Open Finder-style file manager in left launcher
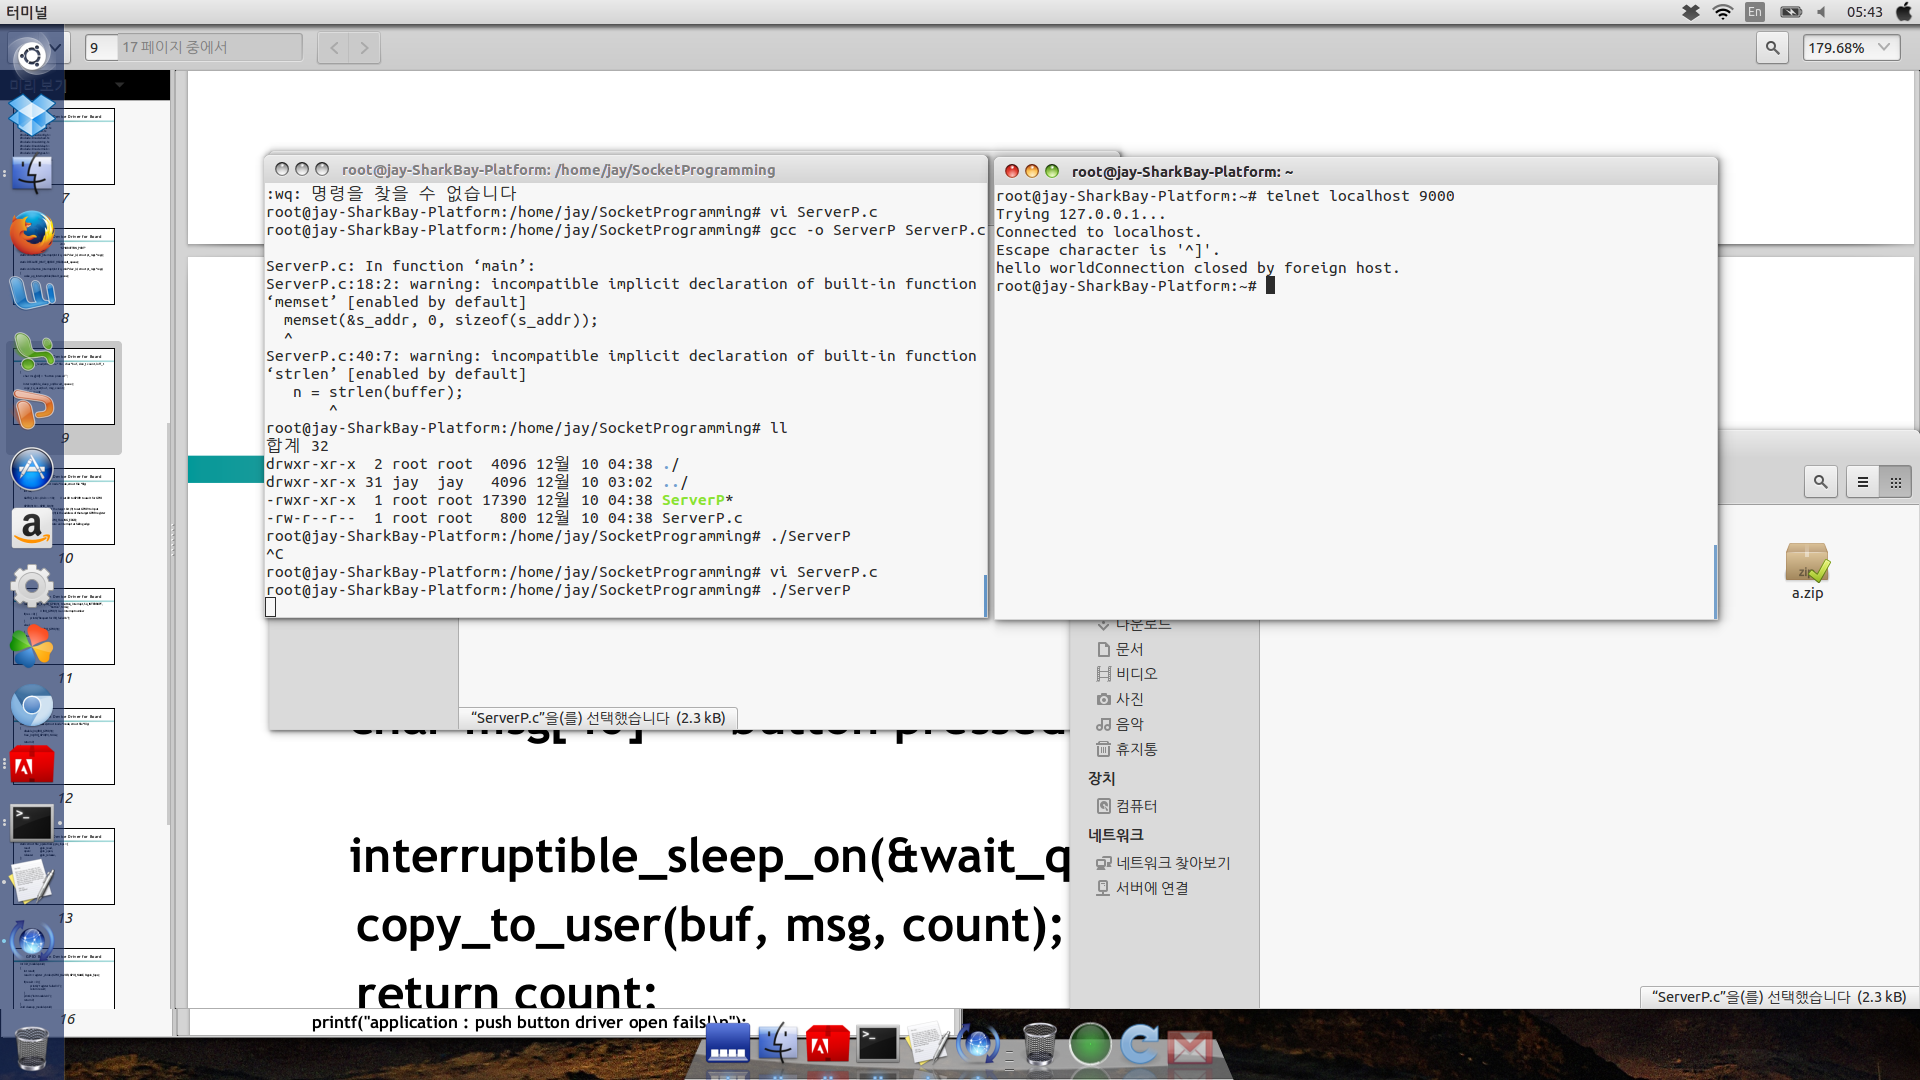Screen dimensions: 1920x1080 [31, 174]
